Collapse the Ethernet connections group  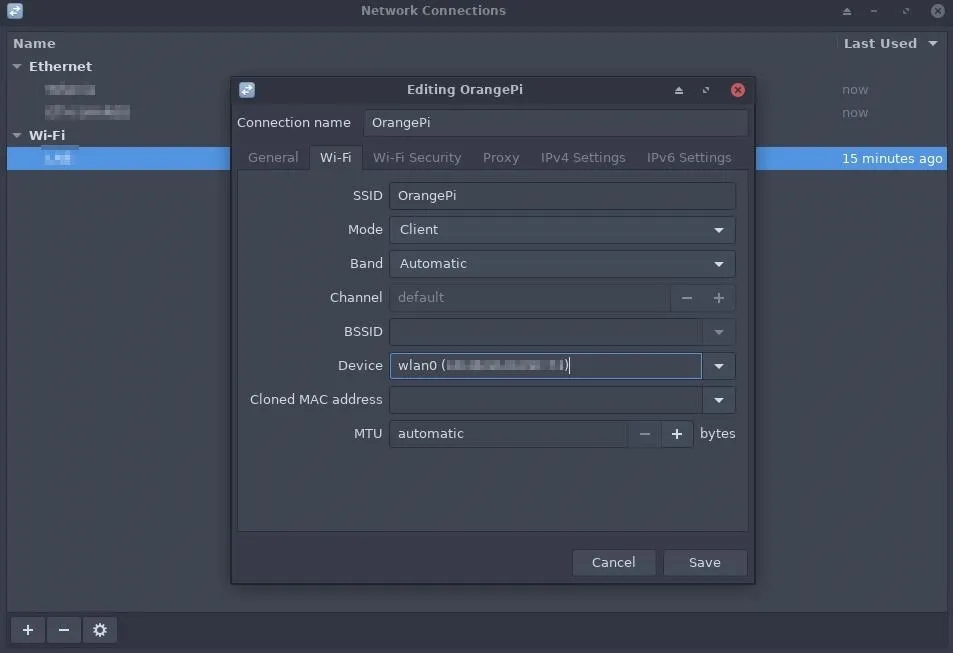[x=17, y=66]
